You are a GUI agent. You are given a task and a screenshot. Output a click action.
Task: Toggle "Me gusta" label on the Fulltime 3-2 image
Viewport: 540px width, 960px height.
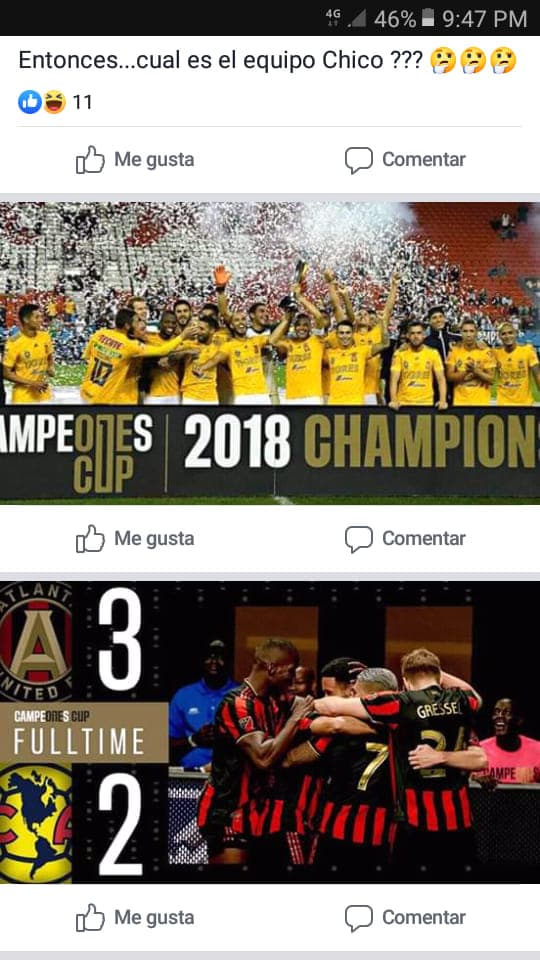pos(154,918)
